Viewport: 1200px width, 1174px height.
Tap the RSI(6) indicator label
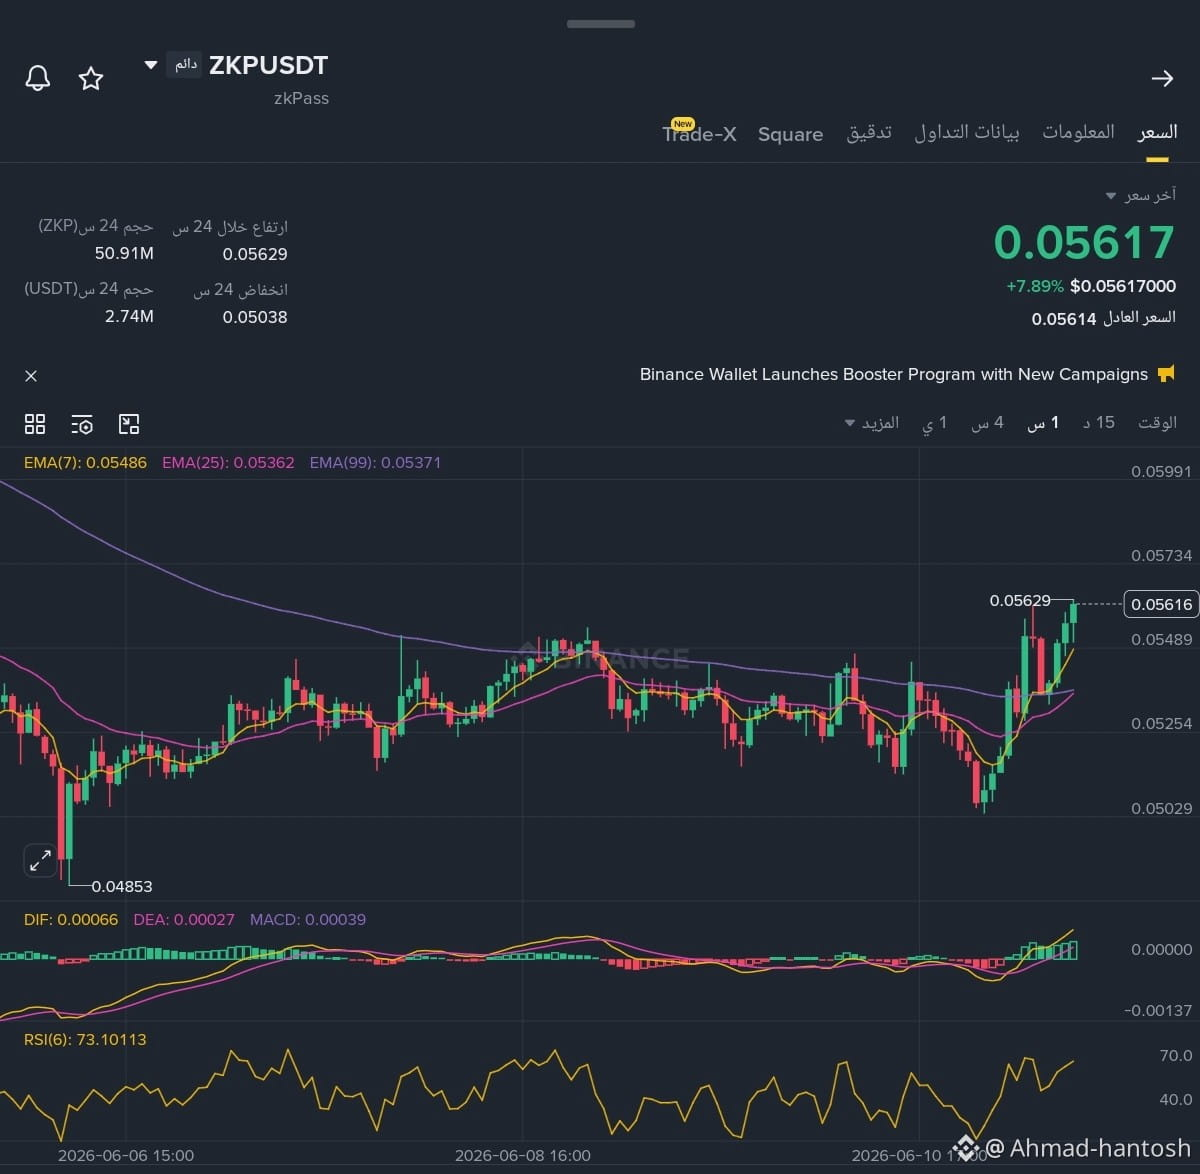coord(85,1040)
